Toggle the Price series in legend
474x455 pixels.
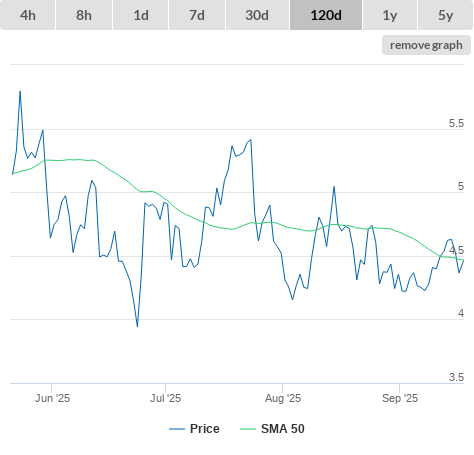[x=205, y=429]
